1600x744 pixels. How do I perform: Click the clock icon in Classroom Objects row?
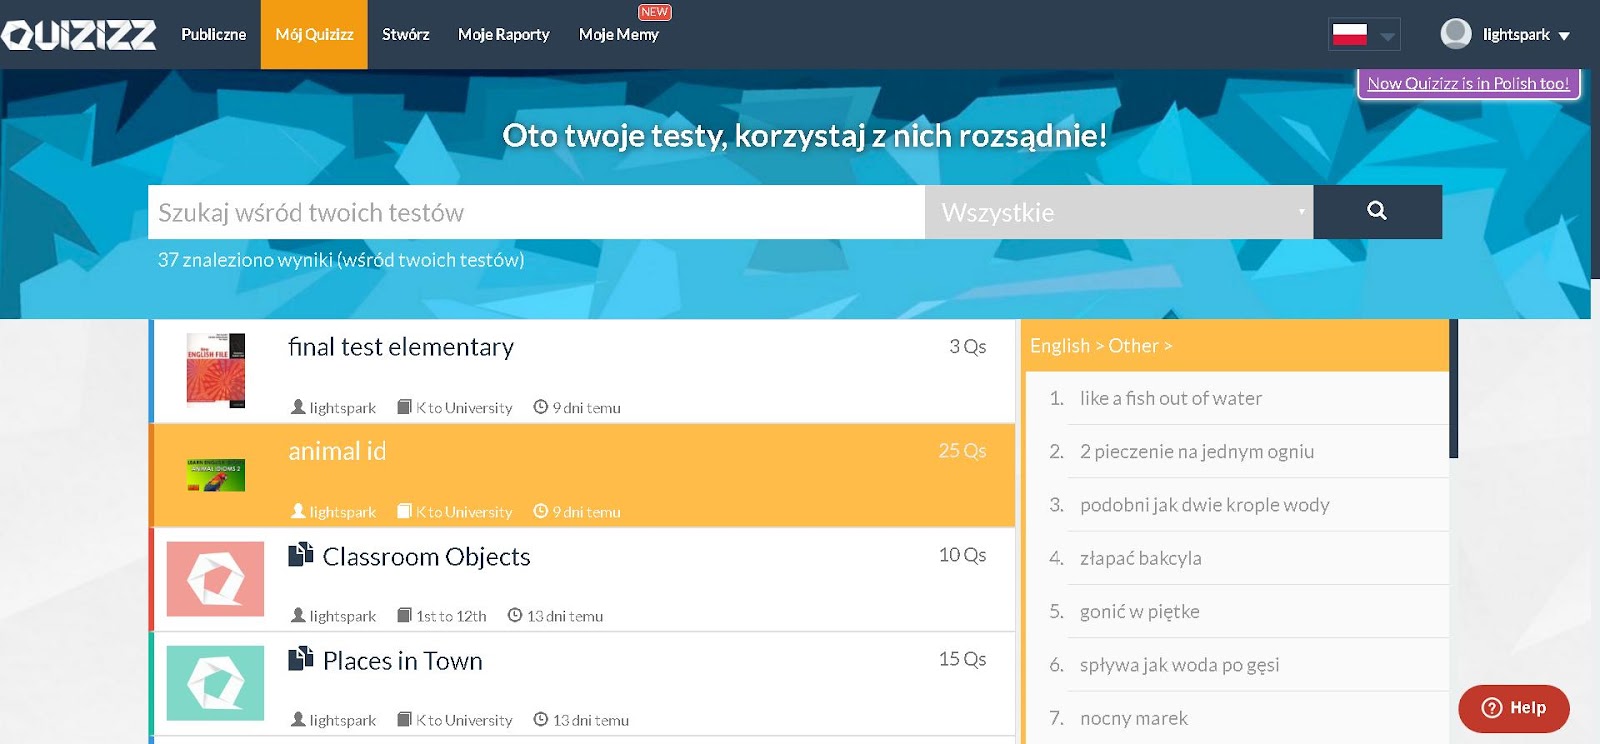coord(515,615)
